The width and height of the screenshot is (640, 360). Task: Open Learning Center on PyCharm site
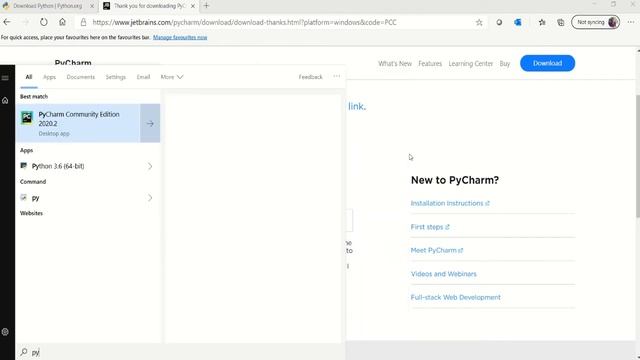point(471,64)
